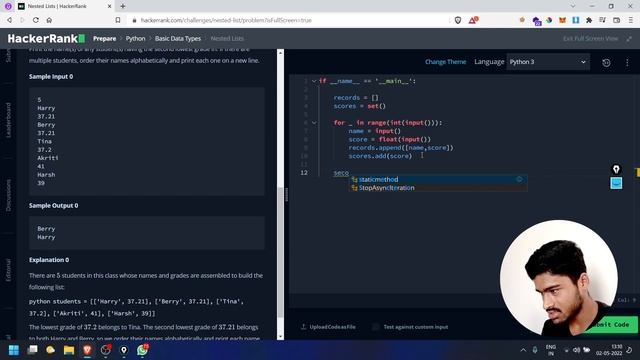Click blue square overlay icon

616,183
